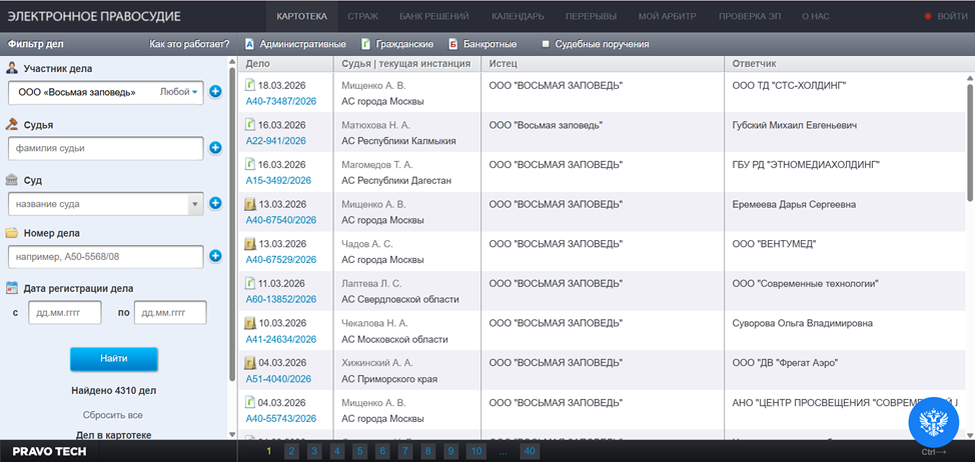Open the БАНК РЕШЕНИЙ tab
The image size is (975, 462).
pos(433,16)
